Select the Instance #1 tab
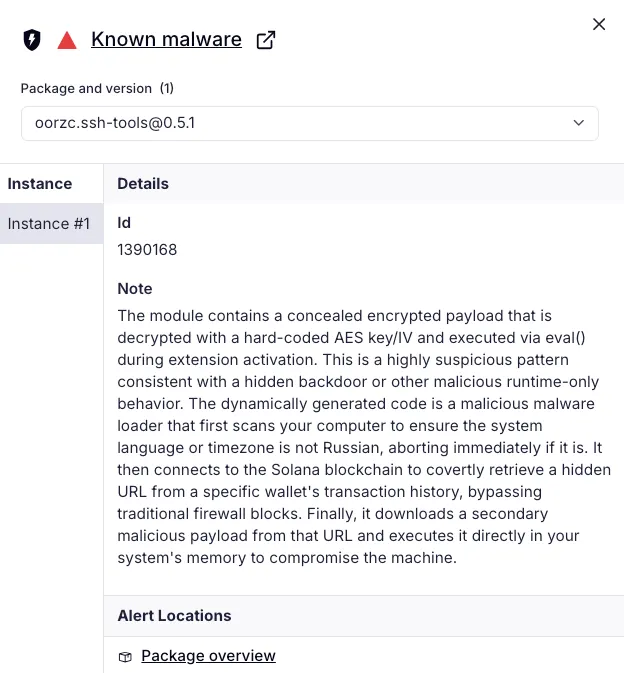 point(49,224)
